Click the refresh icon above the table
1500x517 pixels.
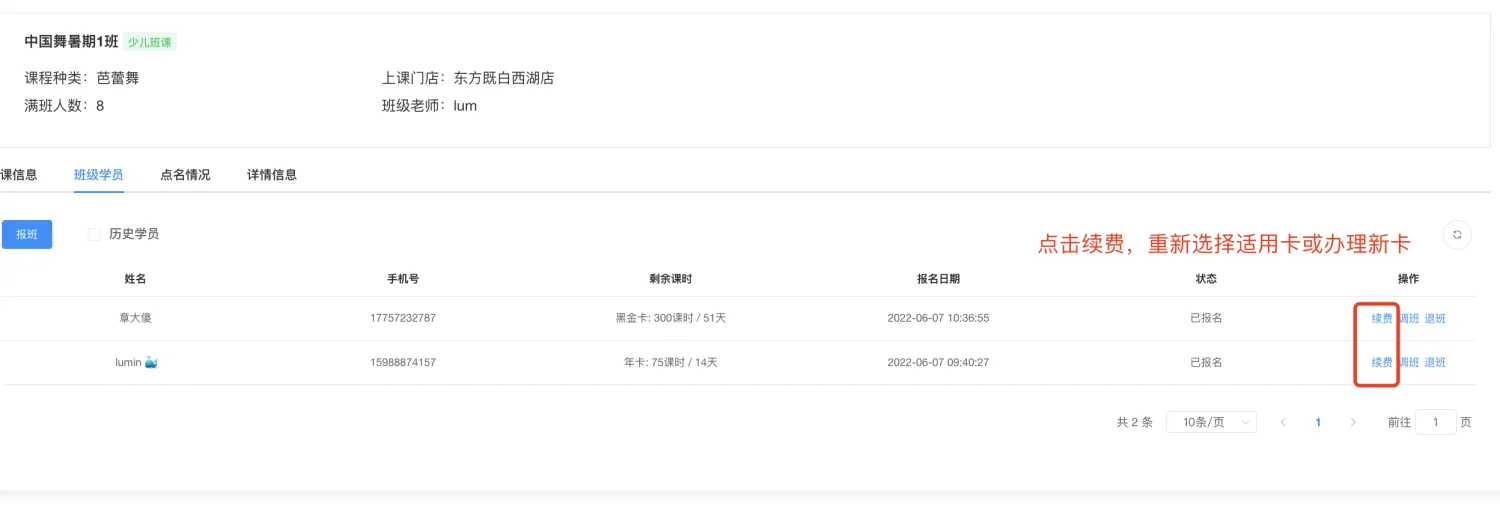[x=1457, y=234]
